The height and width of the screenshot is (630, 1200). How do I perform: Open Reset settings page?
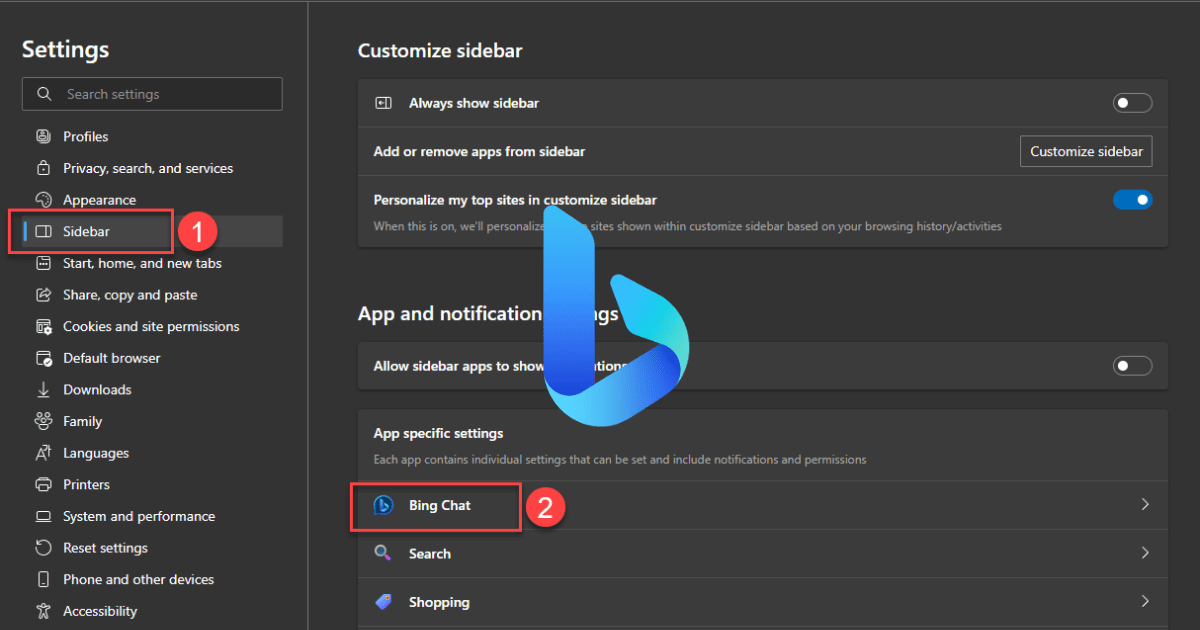tap(105, 548)
